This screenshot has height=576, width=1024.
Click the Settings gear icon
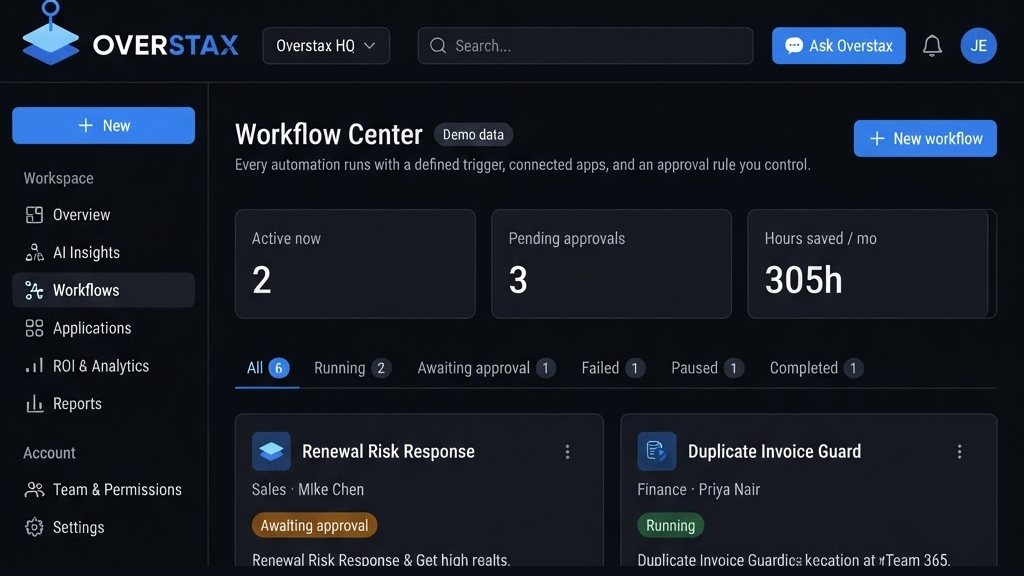pos(34,527)
